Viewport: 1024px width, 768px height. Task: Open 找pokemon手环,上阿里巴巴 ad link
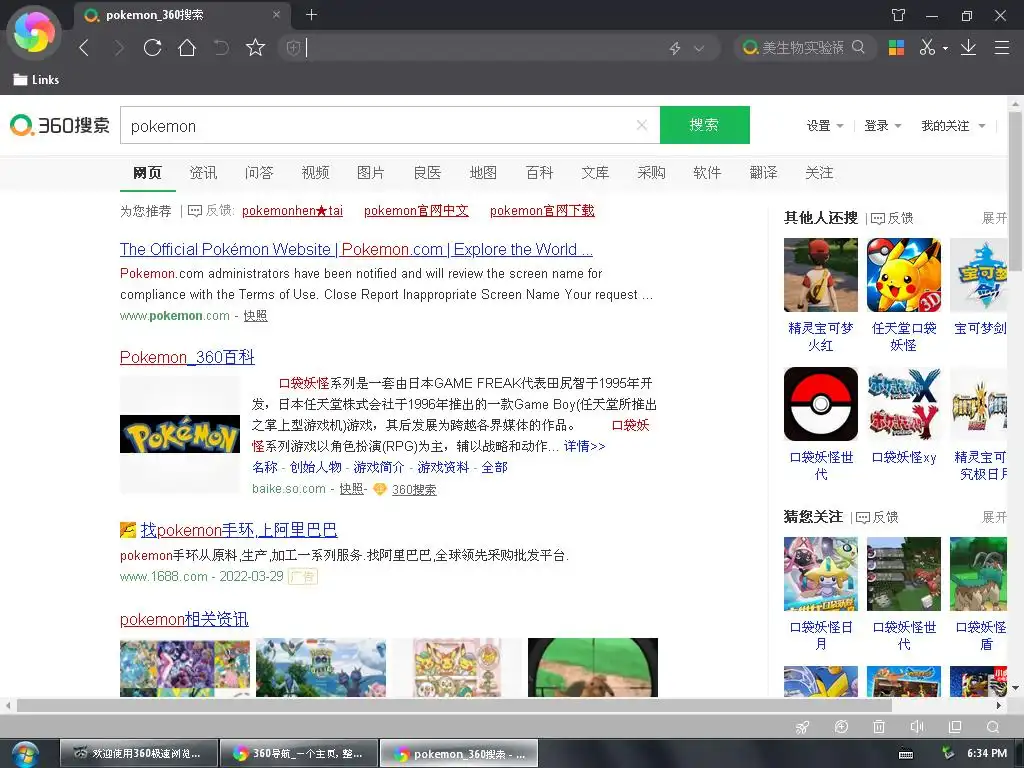(238, 530)
